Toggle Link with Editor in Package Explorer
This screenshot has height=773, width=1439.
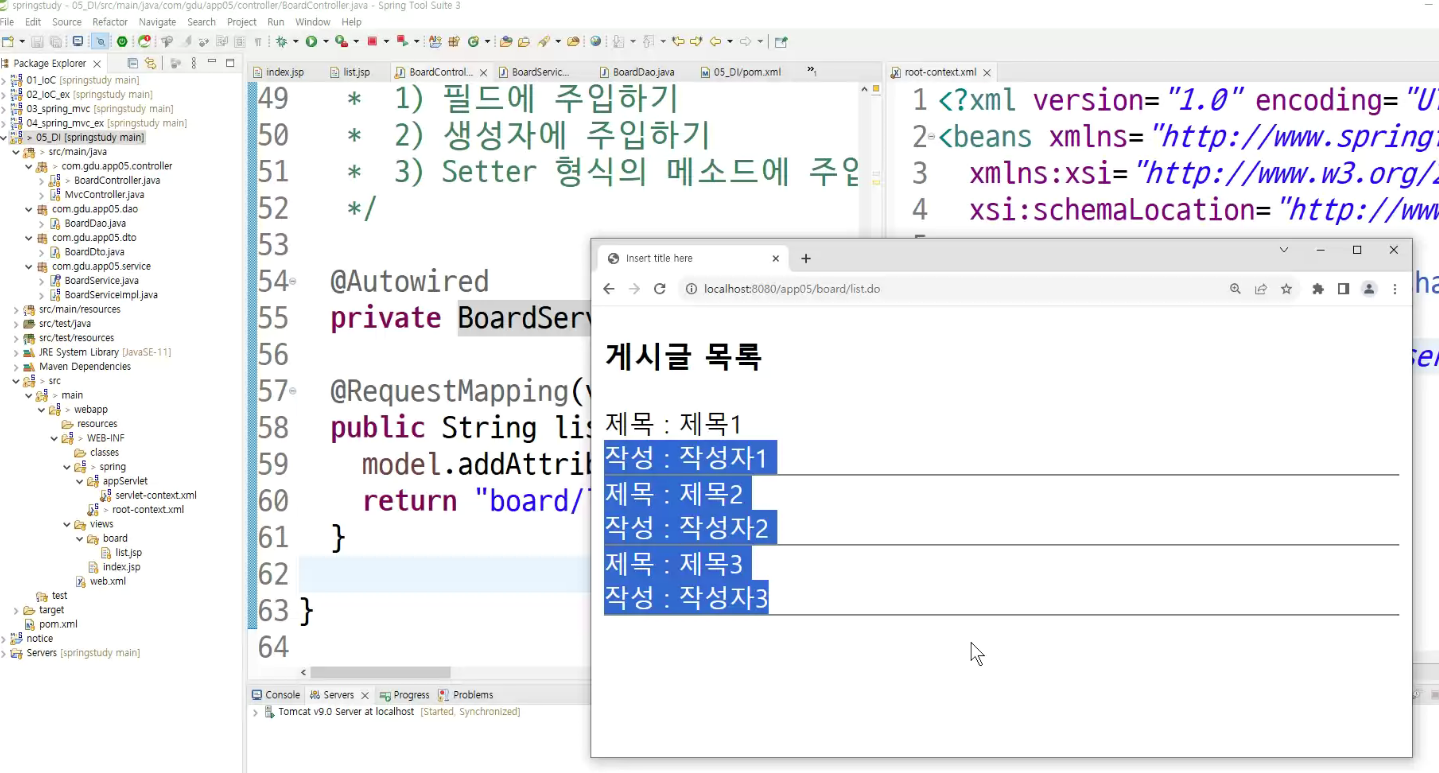(x=150, y=63)
